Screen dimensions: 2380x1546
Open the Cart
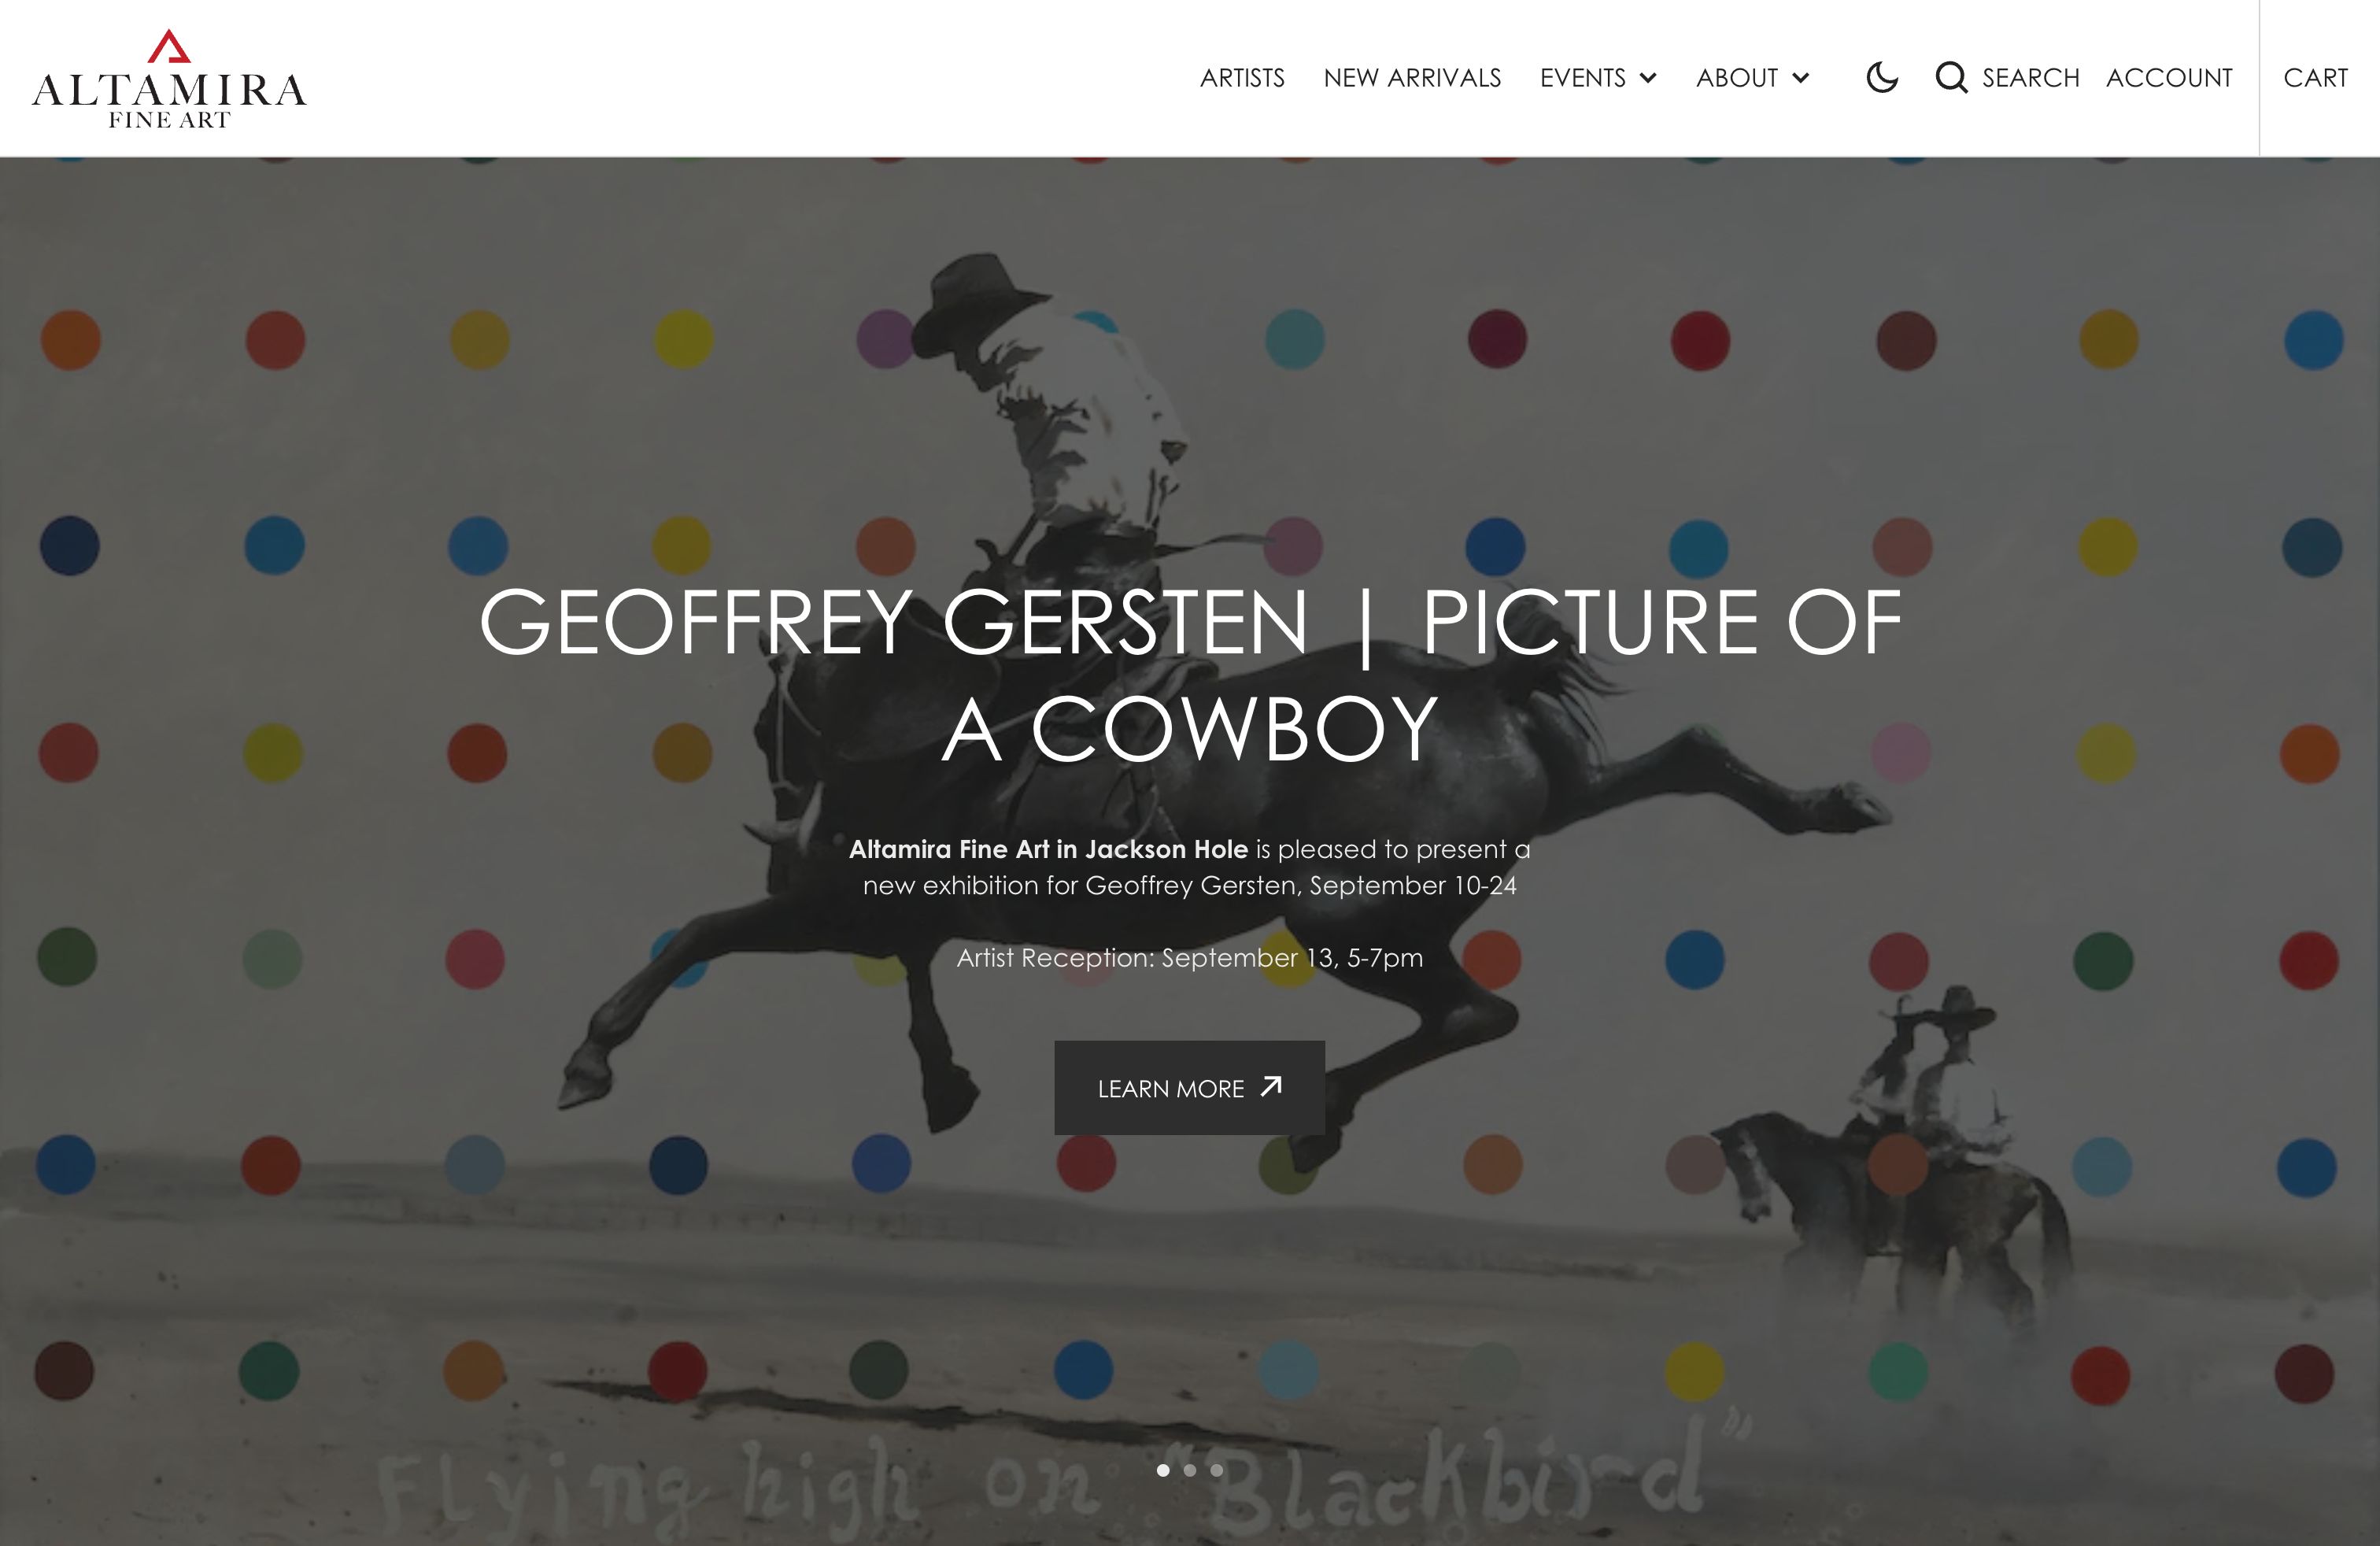pyautogui.click(x=2315, y=78)
